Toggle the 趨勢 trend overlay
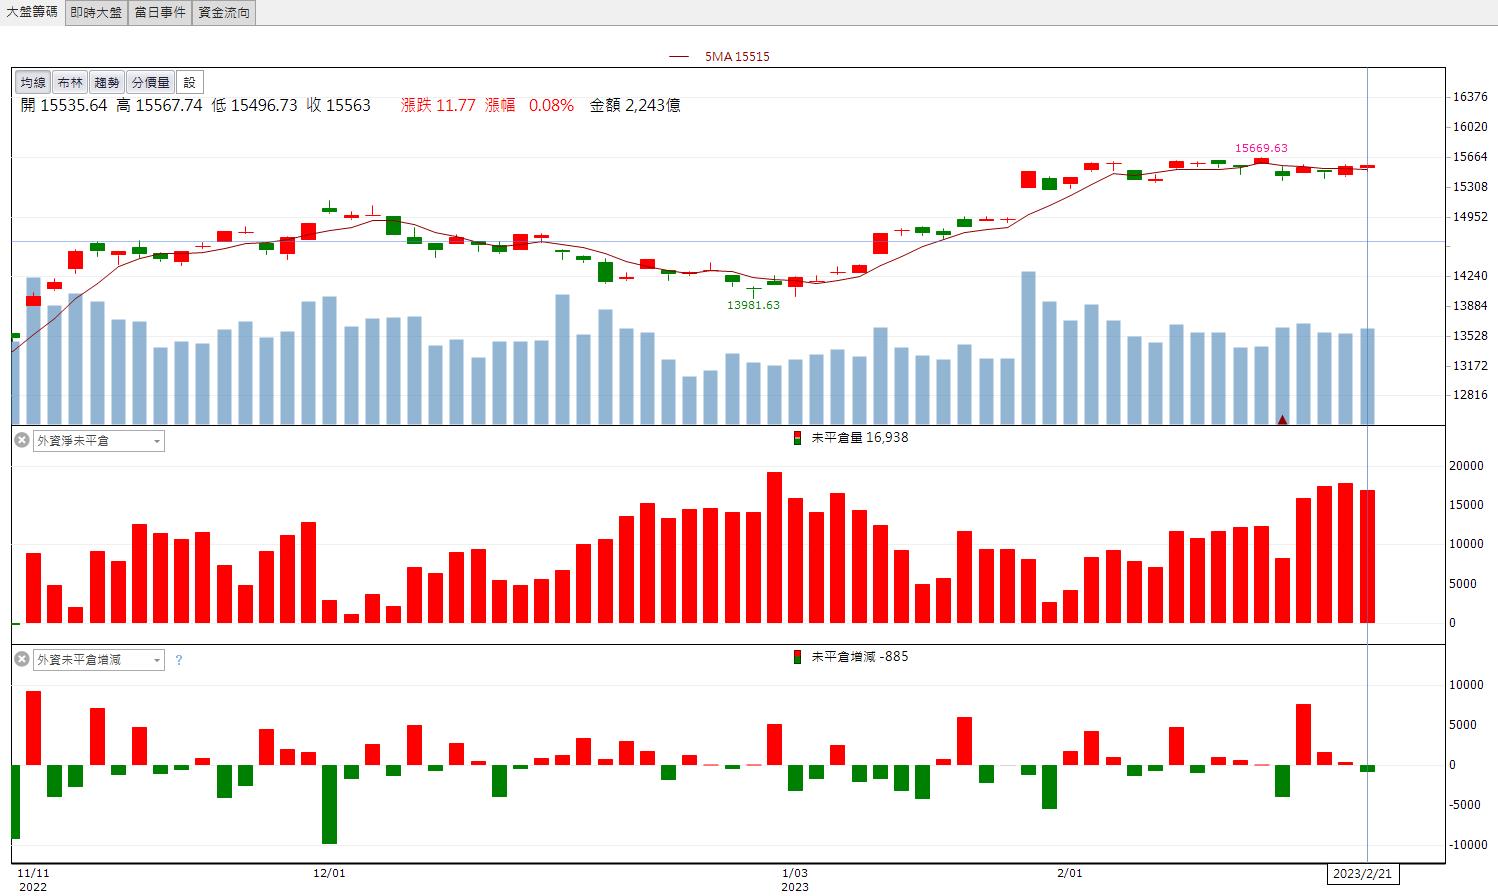 107,82
